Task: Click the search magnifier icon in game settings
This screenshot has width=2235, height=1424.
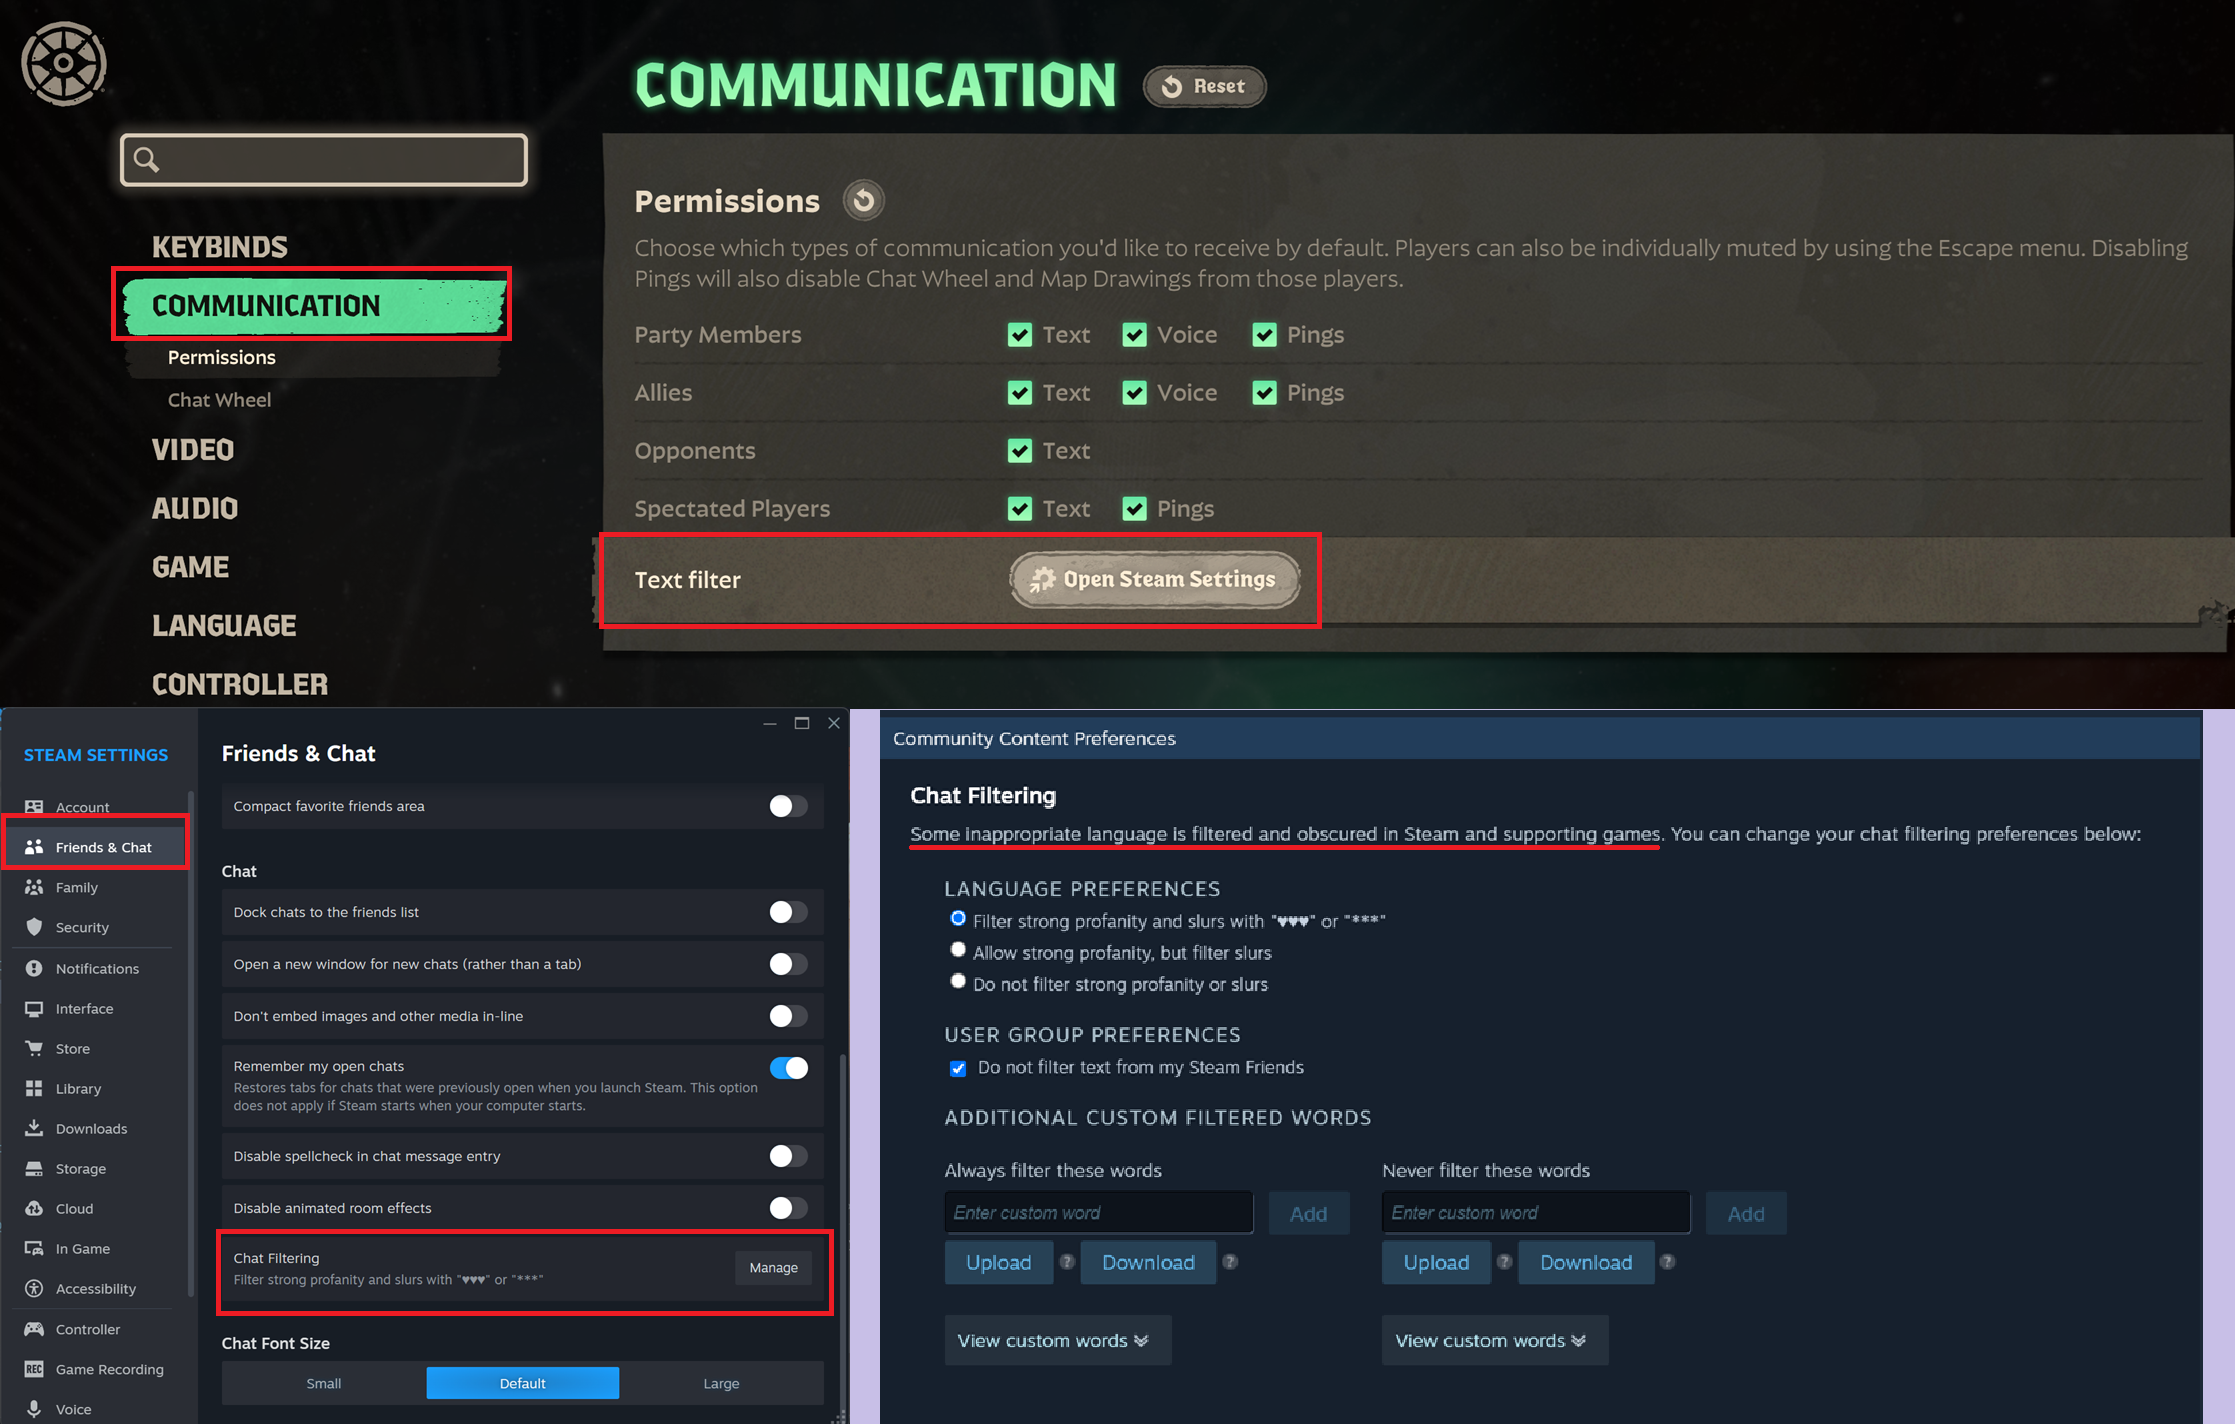Action: tap(147, 160)
